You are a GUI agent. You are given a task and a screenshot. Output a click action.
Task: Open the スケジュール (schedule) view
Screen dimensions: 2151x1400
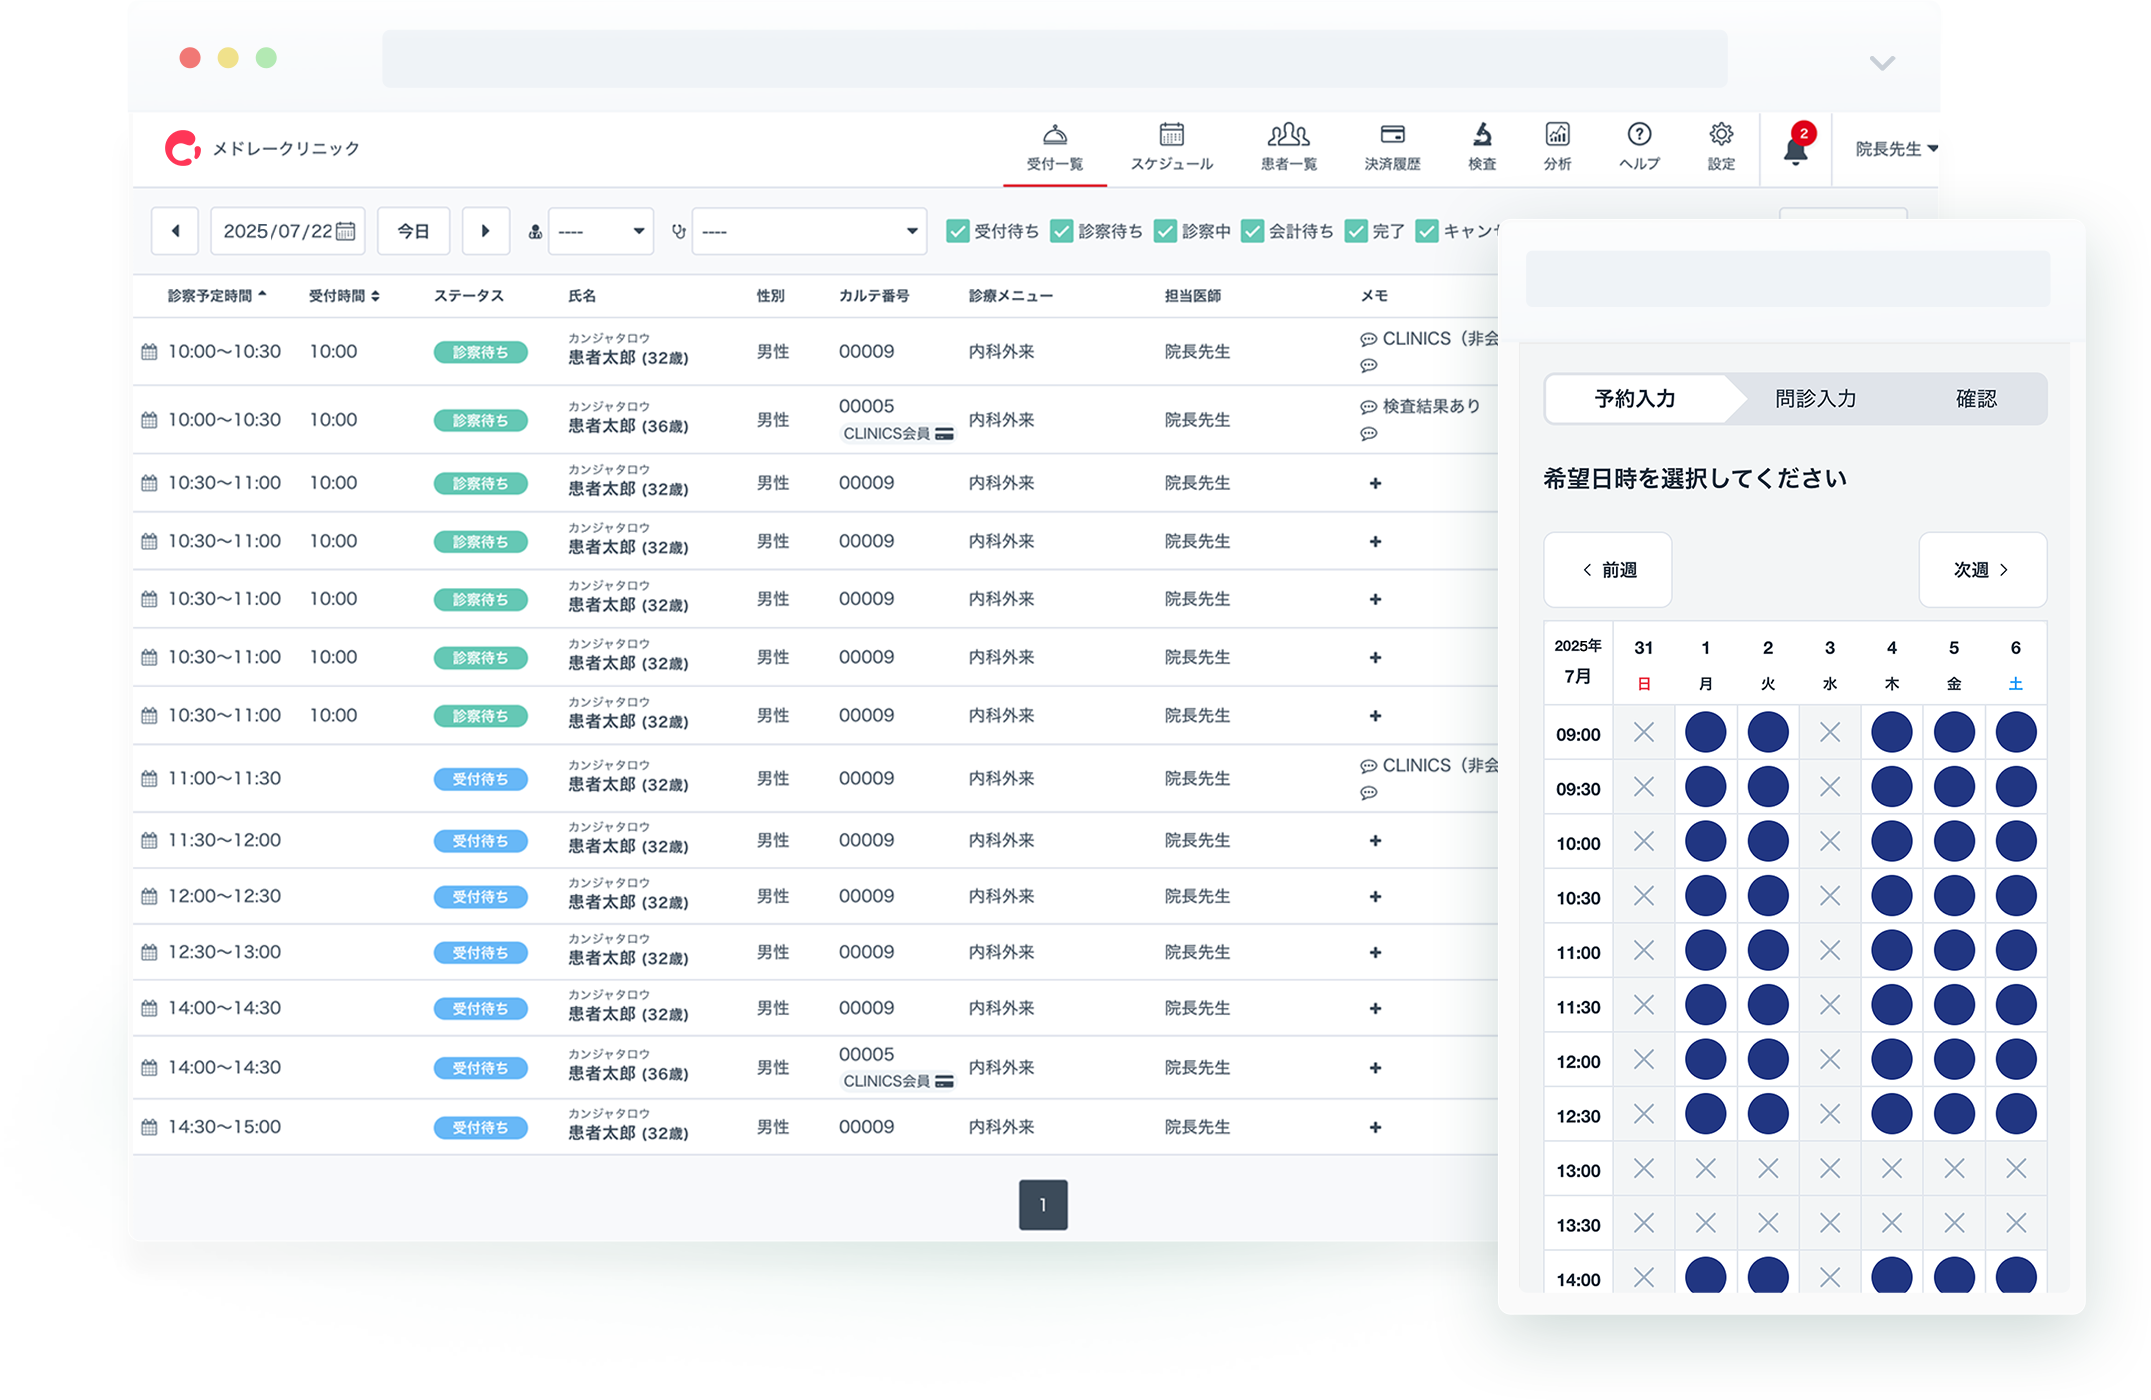tap(1172, 148)
